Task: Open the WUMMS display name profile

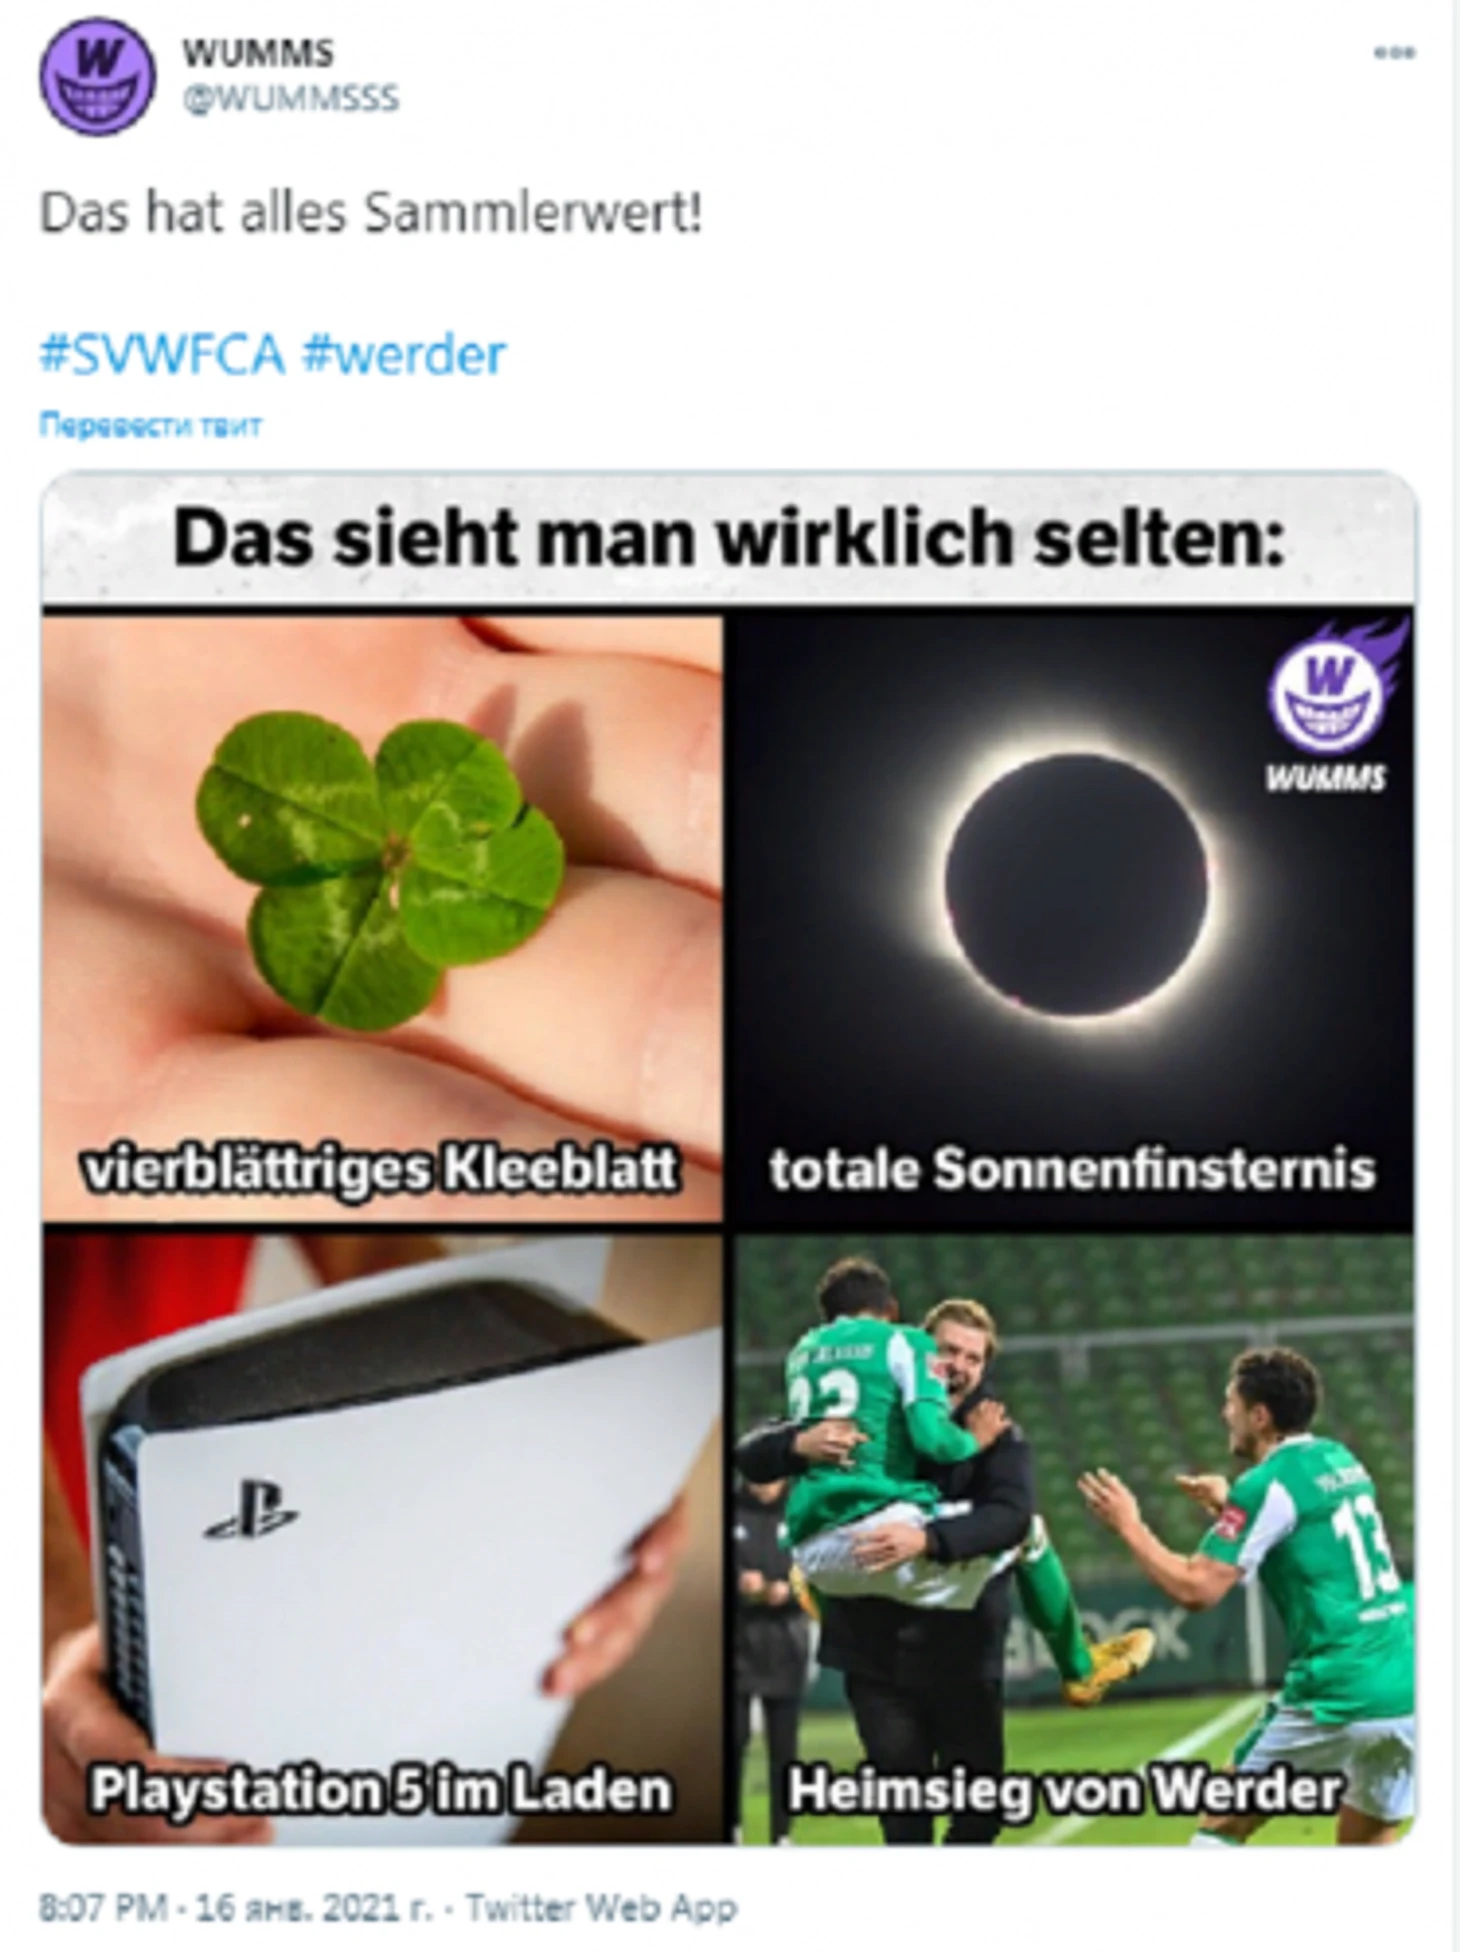Action: (x=257, y=53)
